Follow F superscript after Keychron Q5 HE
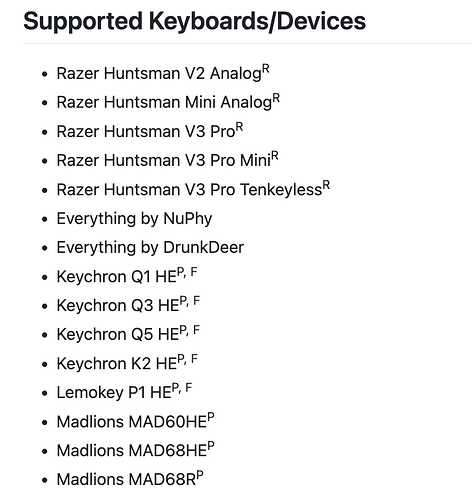Image resolution: width=472 pixels, height=499 pixels. click(196, 331)
